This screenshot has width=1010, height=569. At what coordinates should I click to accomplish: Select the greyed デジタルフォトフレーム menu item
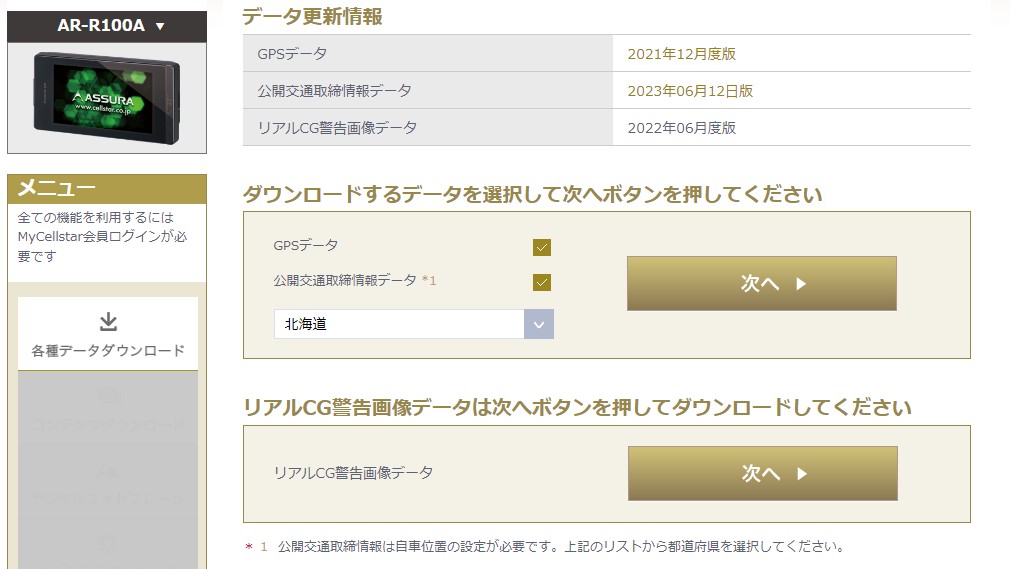108,481
